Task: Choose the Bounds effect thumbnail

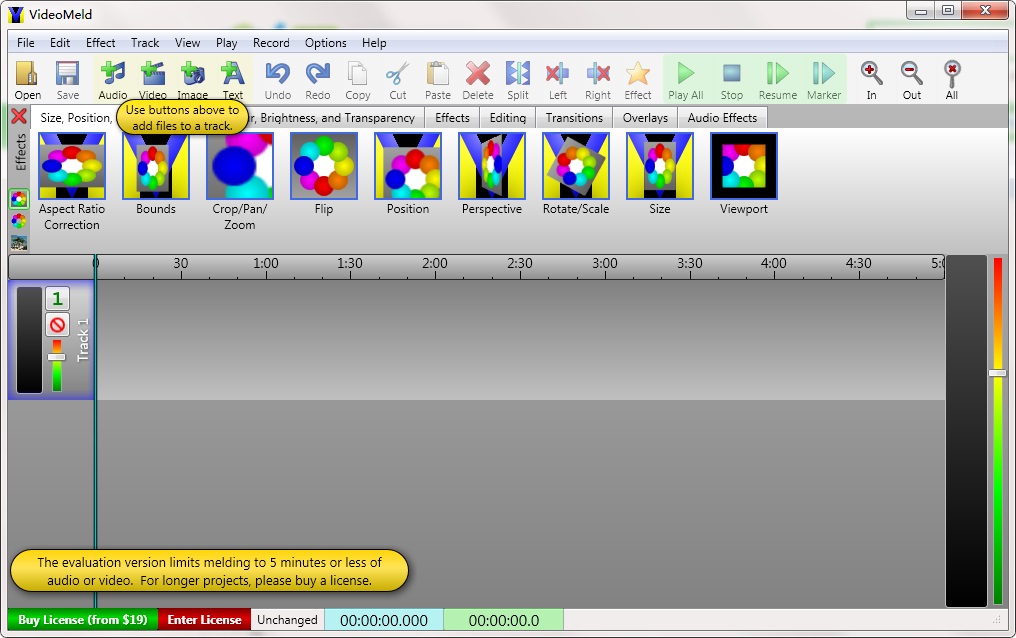Action: pos(156,174)
